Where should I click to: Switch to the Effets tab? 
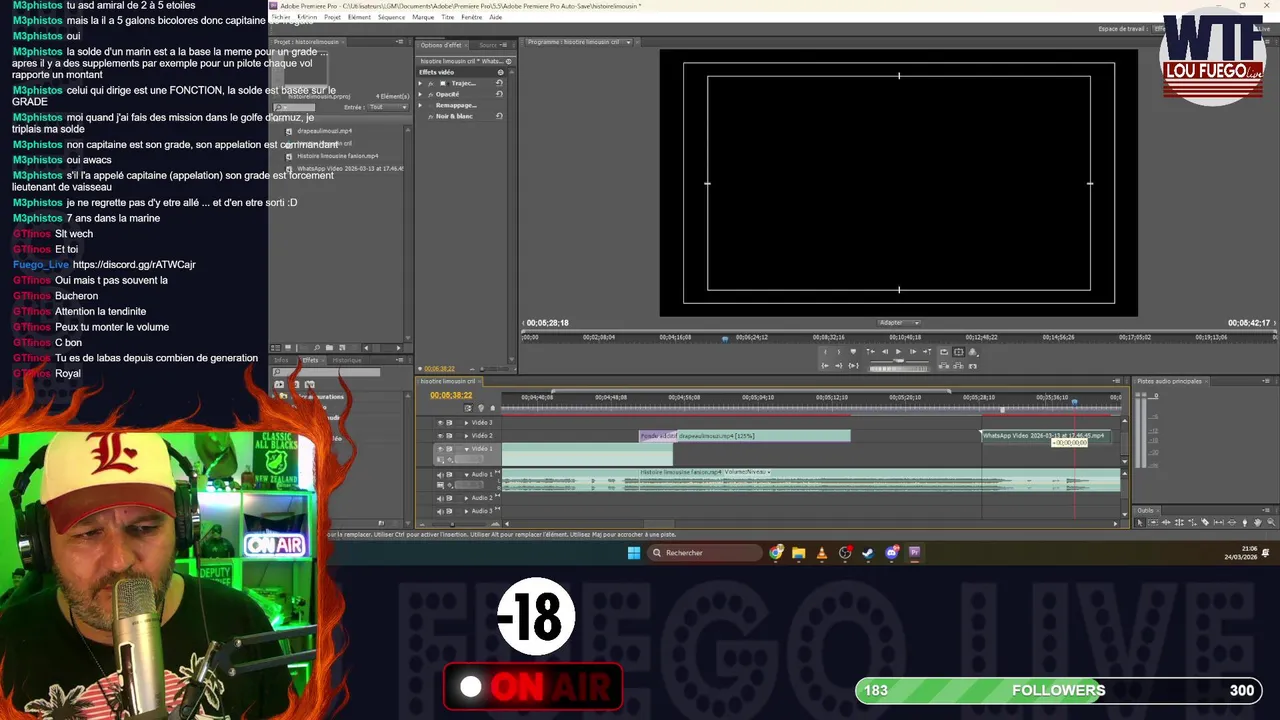tap(310, 360)
